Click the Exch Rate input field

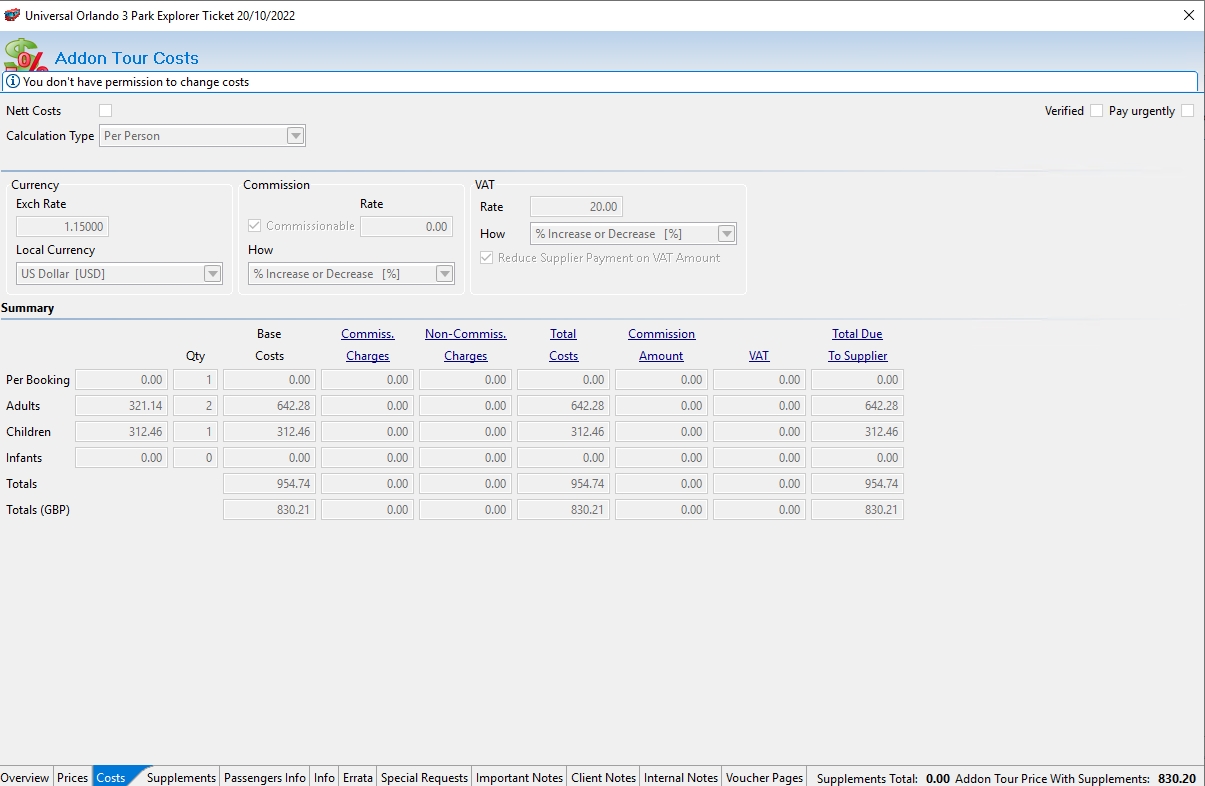(x=62, y=227)
